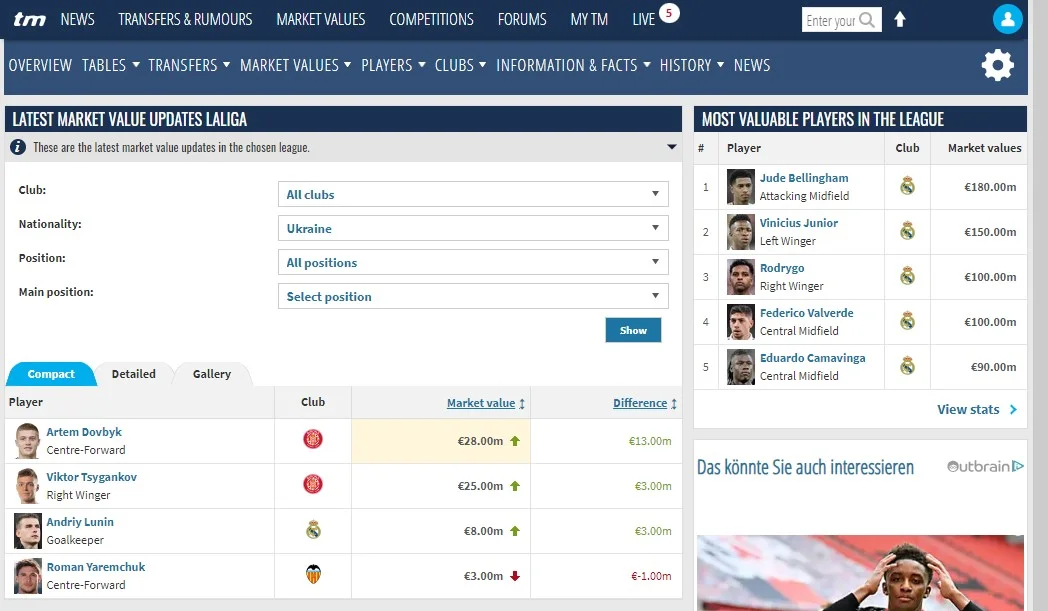Viewport: 1048px width, 611px height.
Task: Click Jude Bellingham's player photo
Action: (740, 187)
